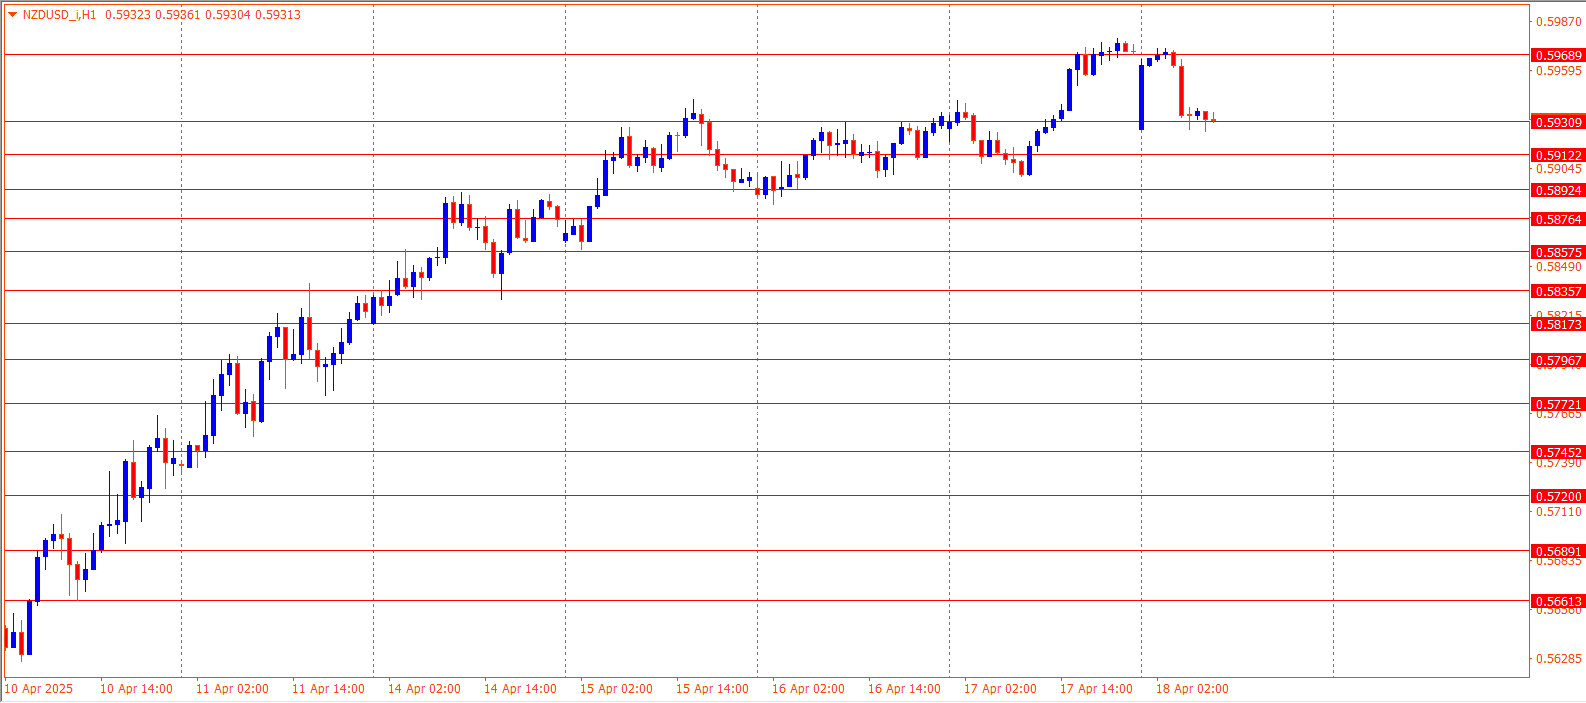Click the 0.58490 price scale value
Screen dimensions: 1586x703
(1559, 266)
